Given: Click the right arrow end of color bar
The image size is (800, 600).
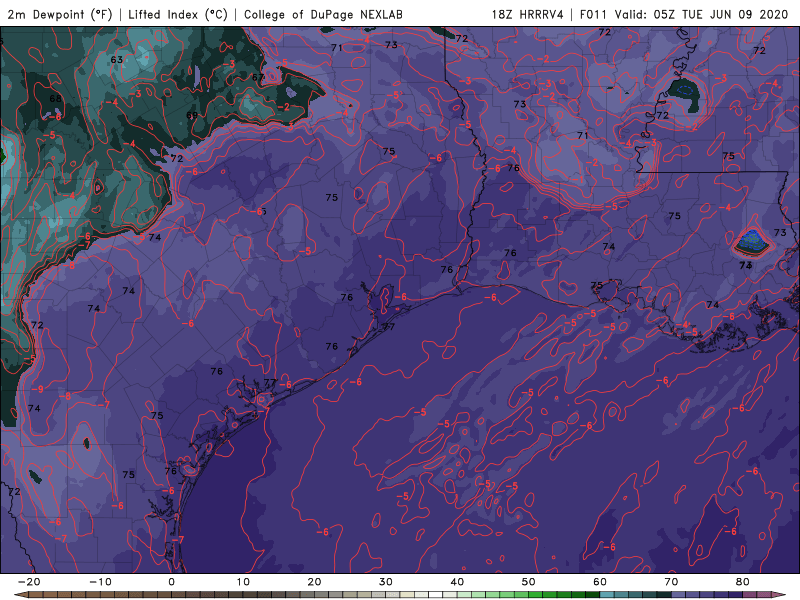Looking at the screenshot, I should [780, 595].
